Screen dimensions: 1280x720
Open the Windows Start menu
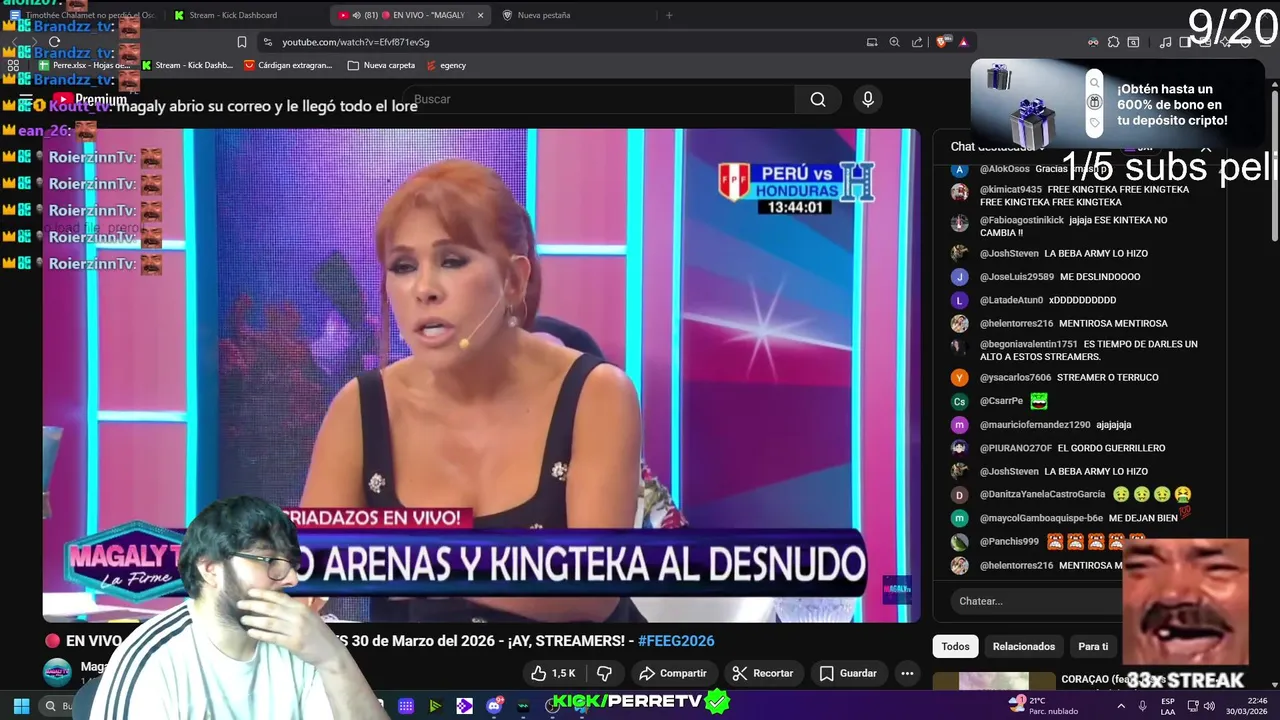pos(21,706)
